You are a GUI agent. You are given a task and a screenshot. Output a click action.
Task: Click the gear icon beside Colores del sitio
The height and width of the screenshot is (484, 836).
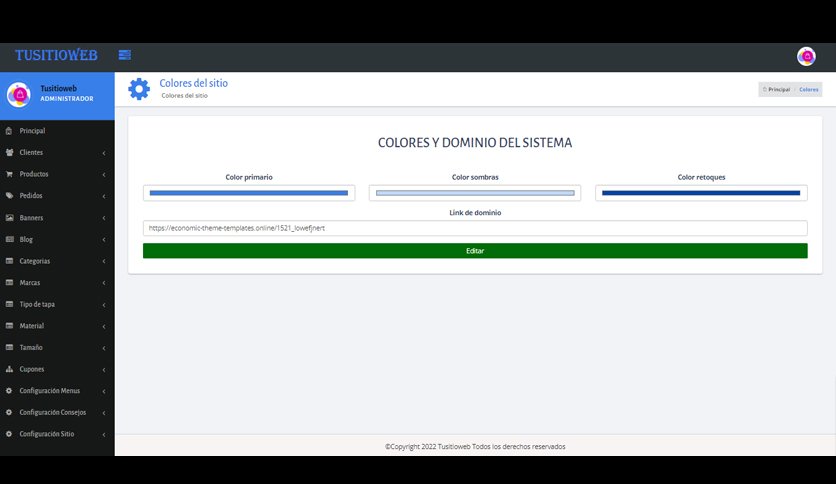(x=139, y=89)
